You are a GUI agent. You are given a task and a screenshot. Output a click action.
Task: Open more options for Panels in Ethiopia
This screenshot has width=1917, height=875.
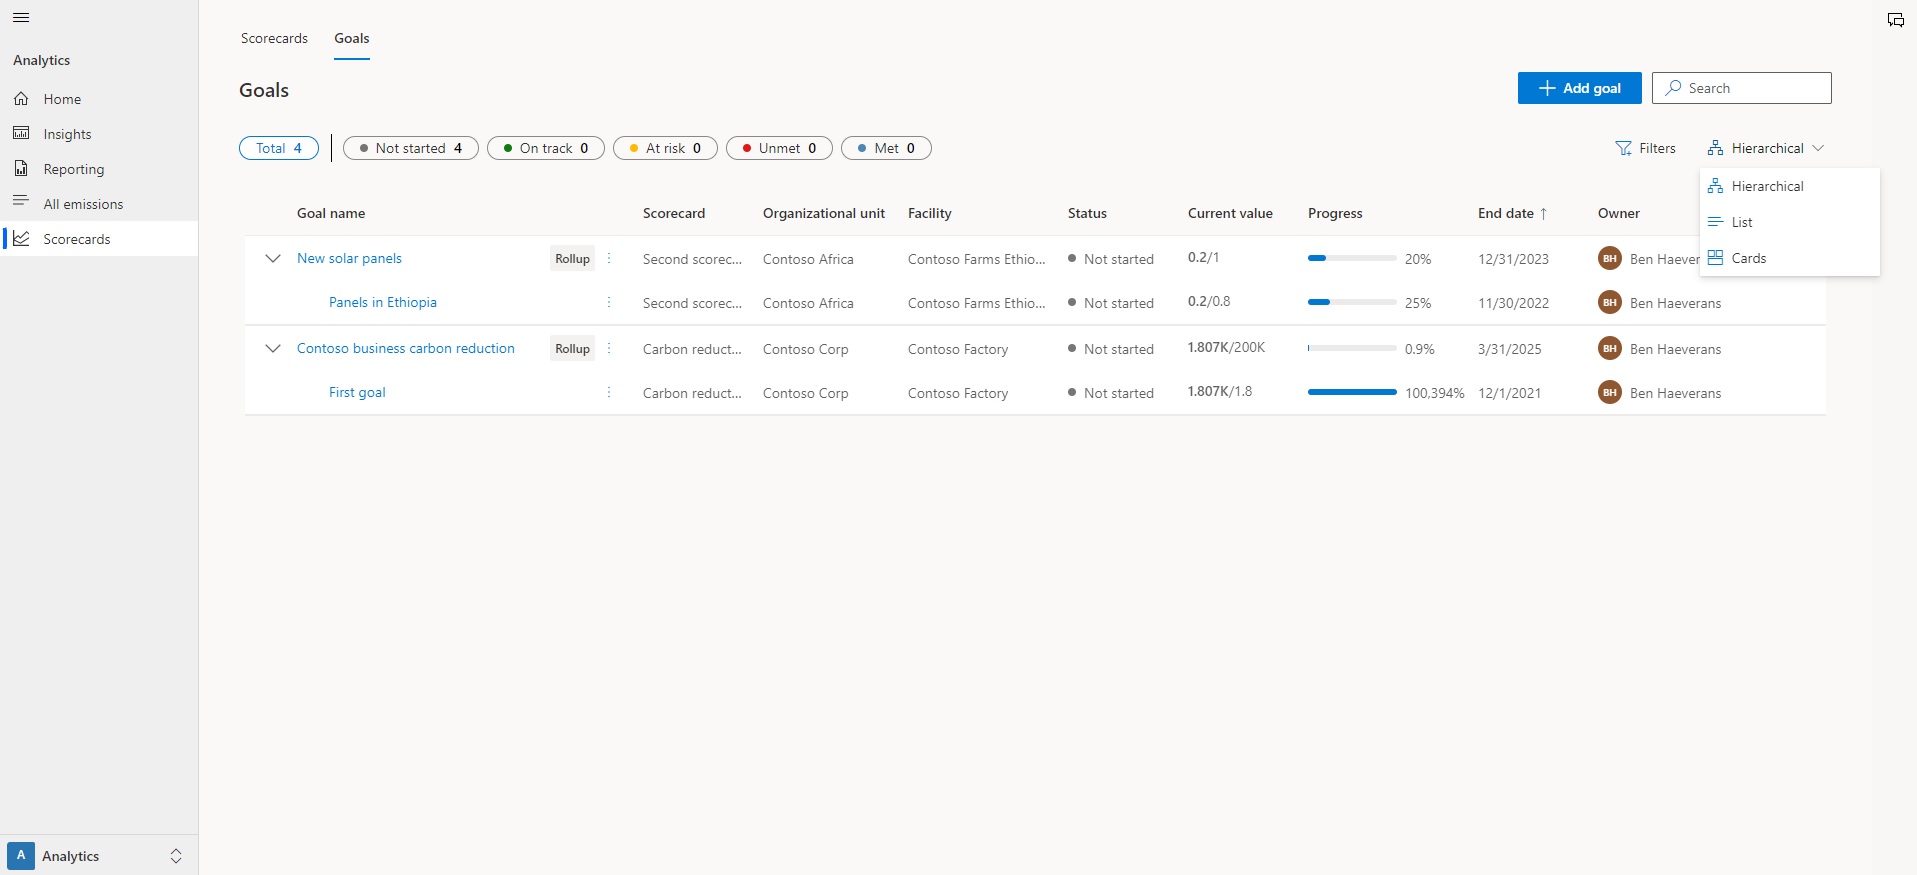[x=609, y=302]
